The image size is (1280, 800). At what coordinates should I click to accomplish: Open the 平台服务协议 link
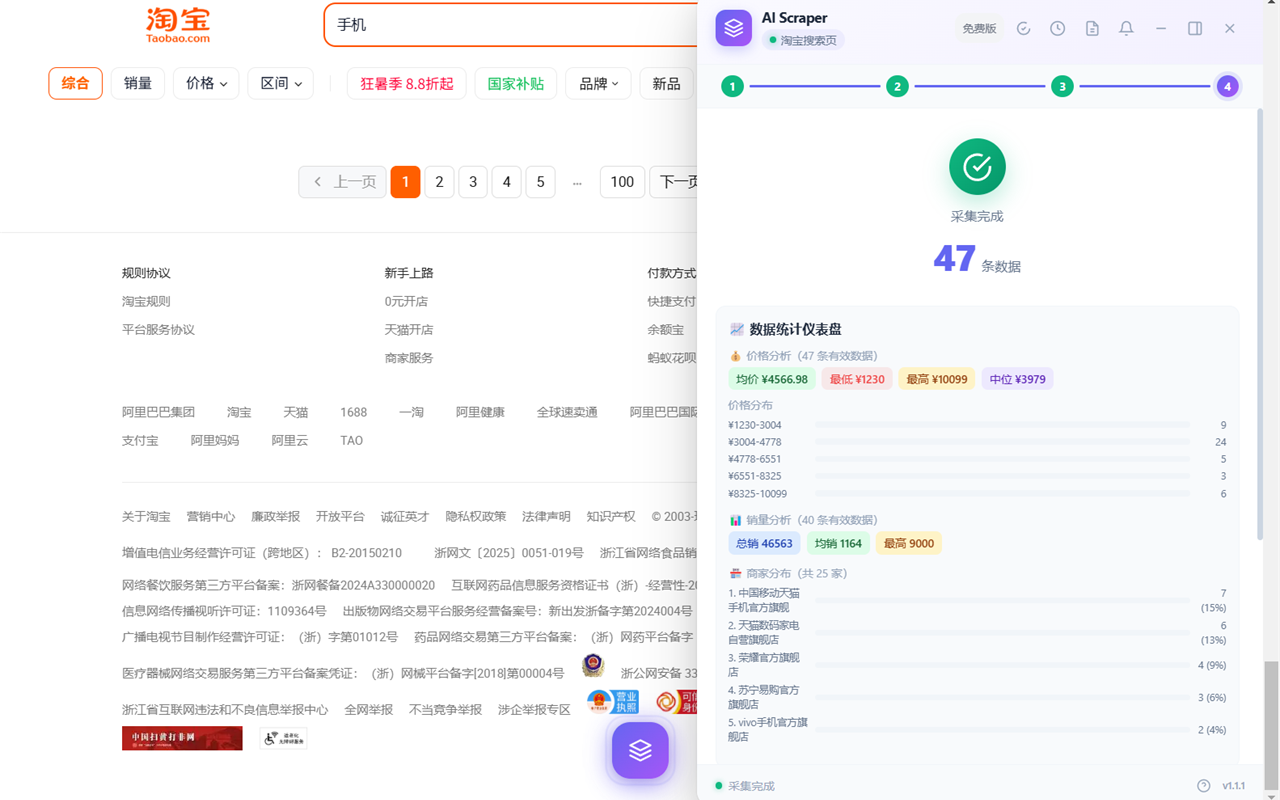(158, 329)
